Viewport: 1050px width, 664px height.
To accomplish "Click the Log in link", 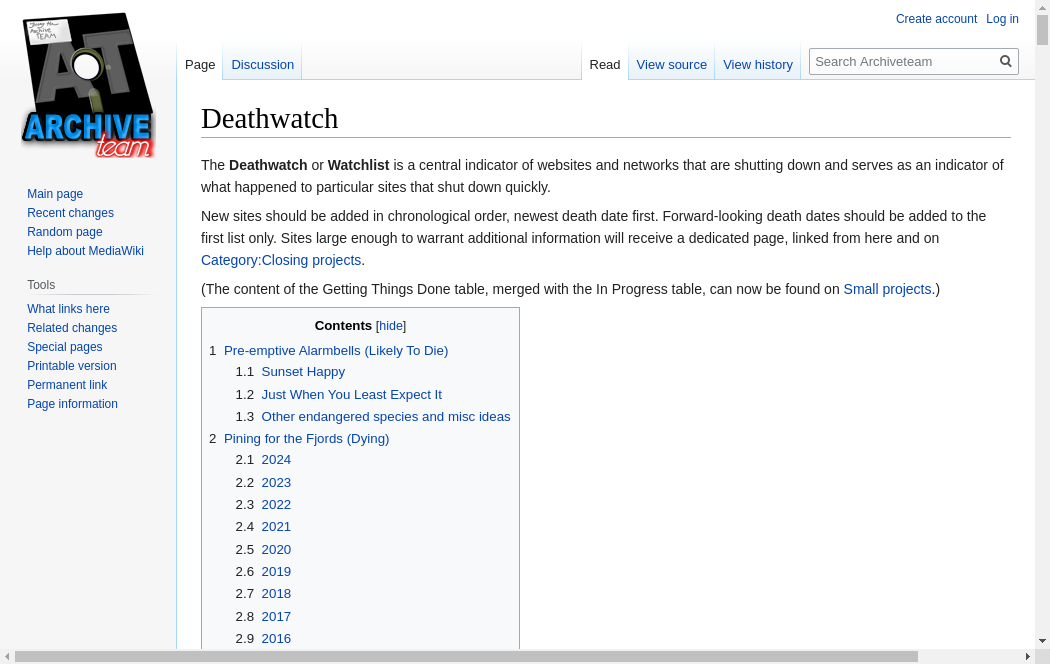I will pyautogui.click(x=1002, y=19).
